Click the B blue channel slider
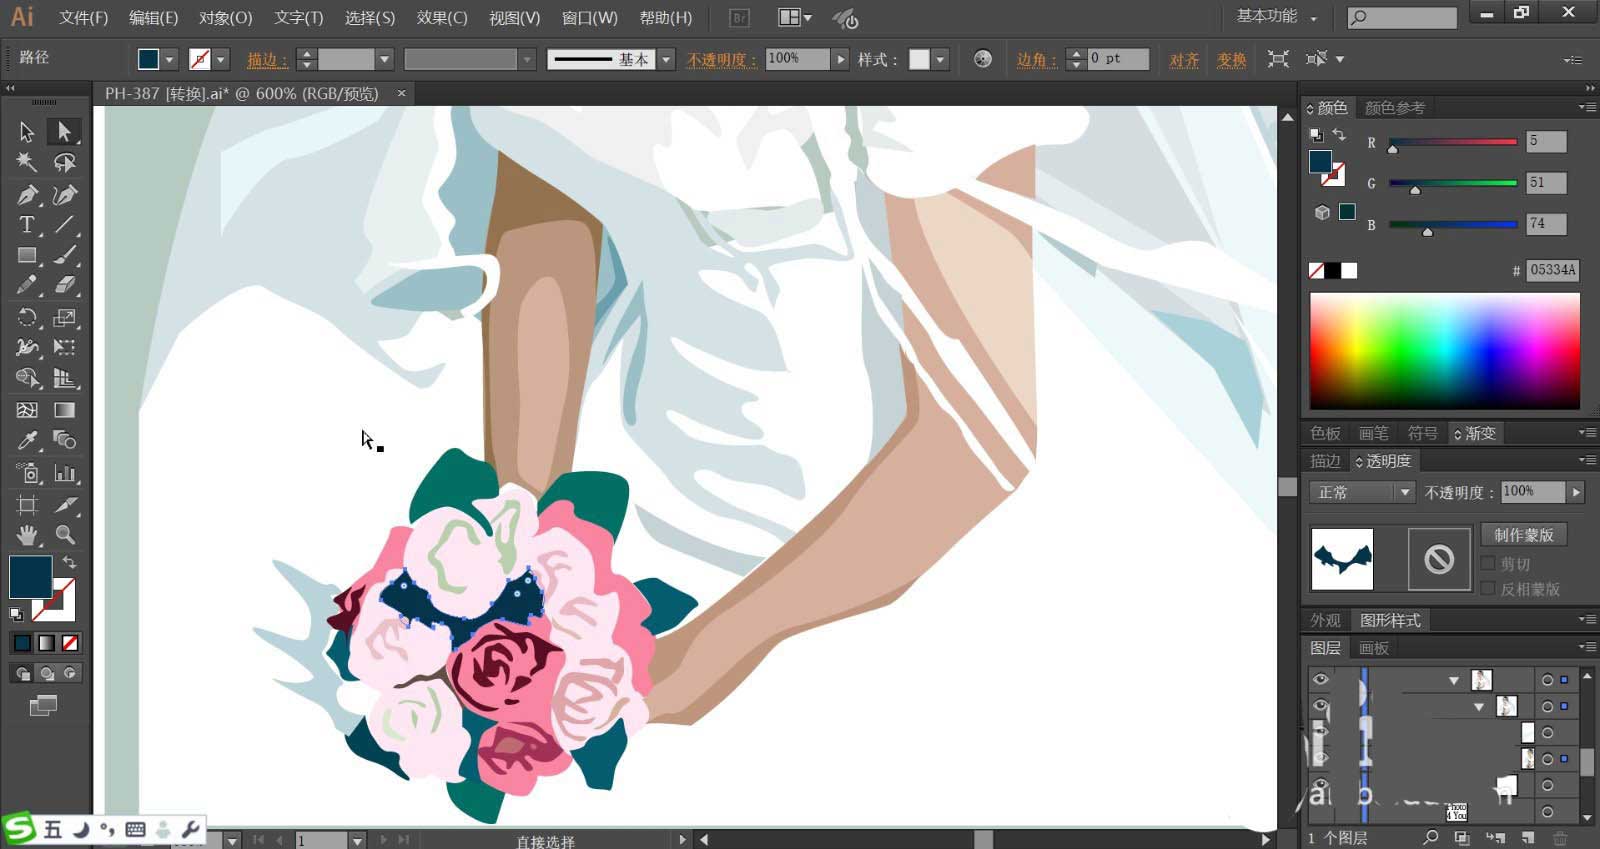This screenshot has width=1600, height=849. [1452, 226]
